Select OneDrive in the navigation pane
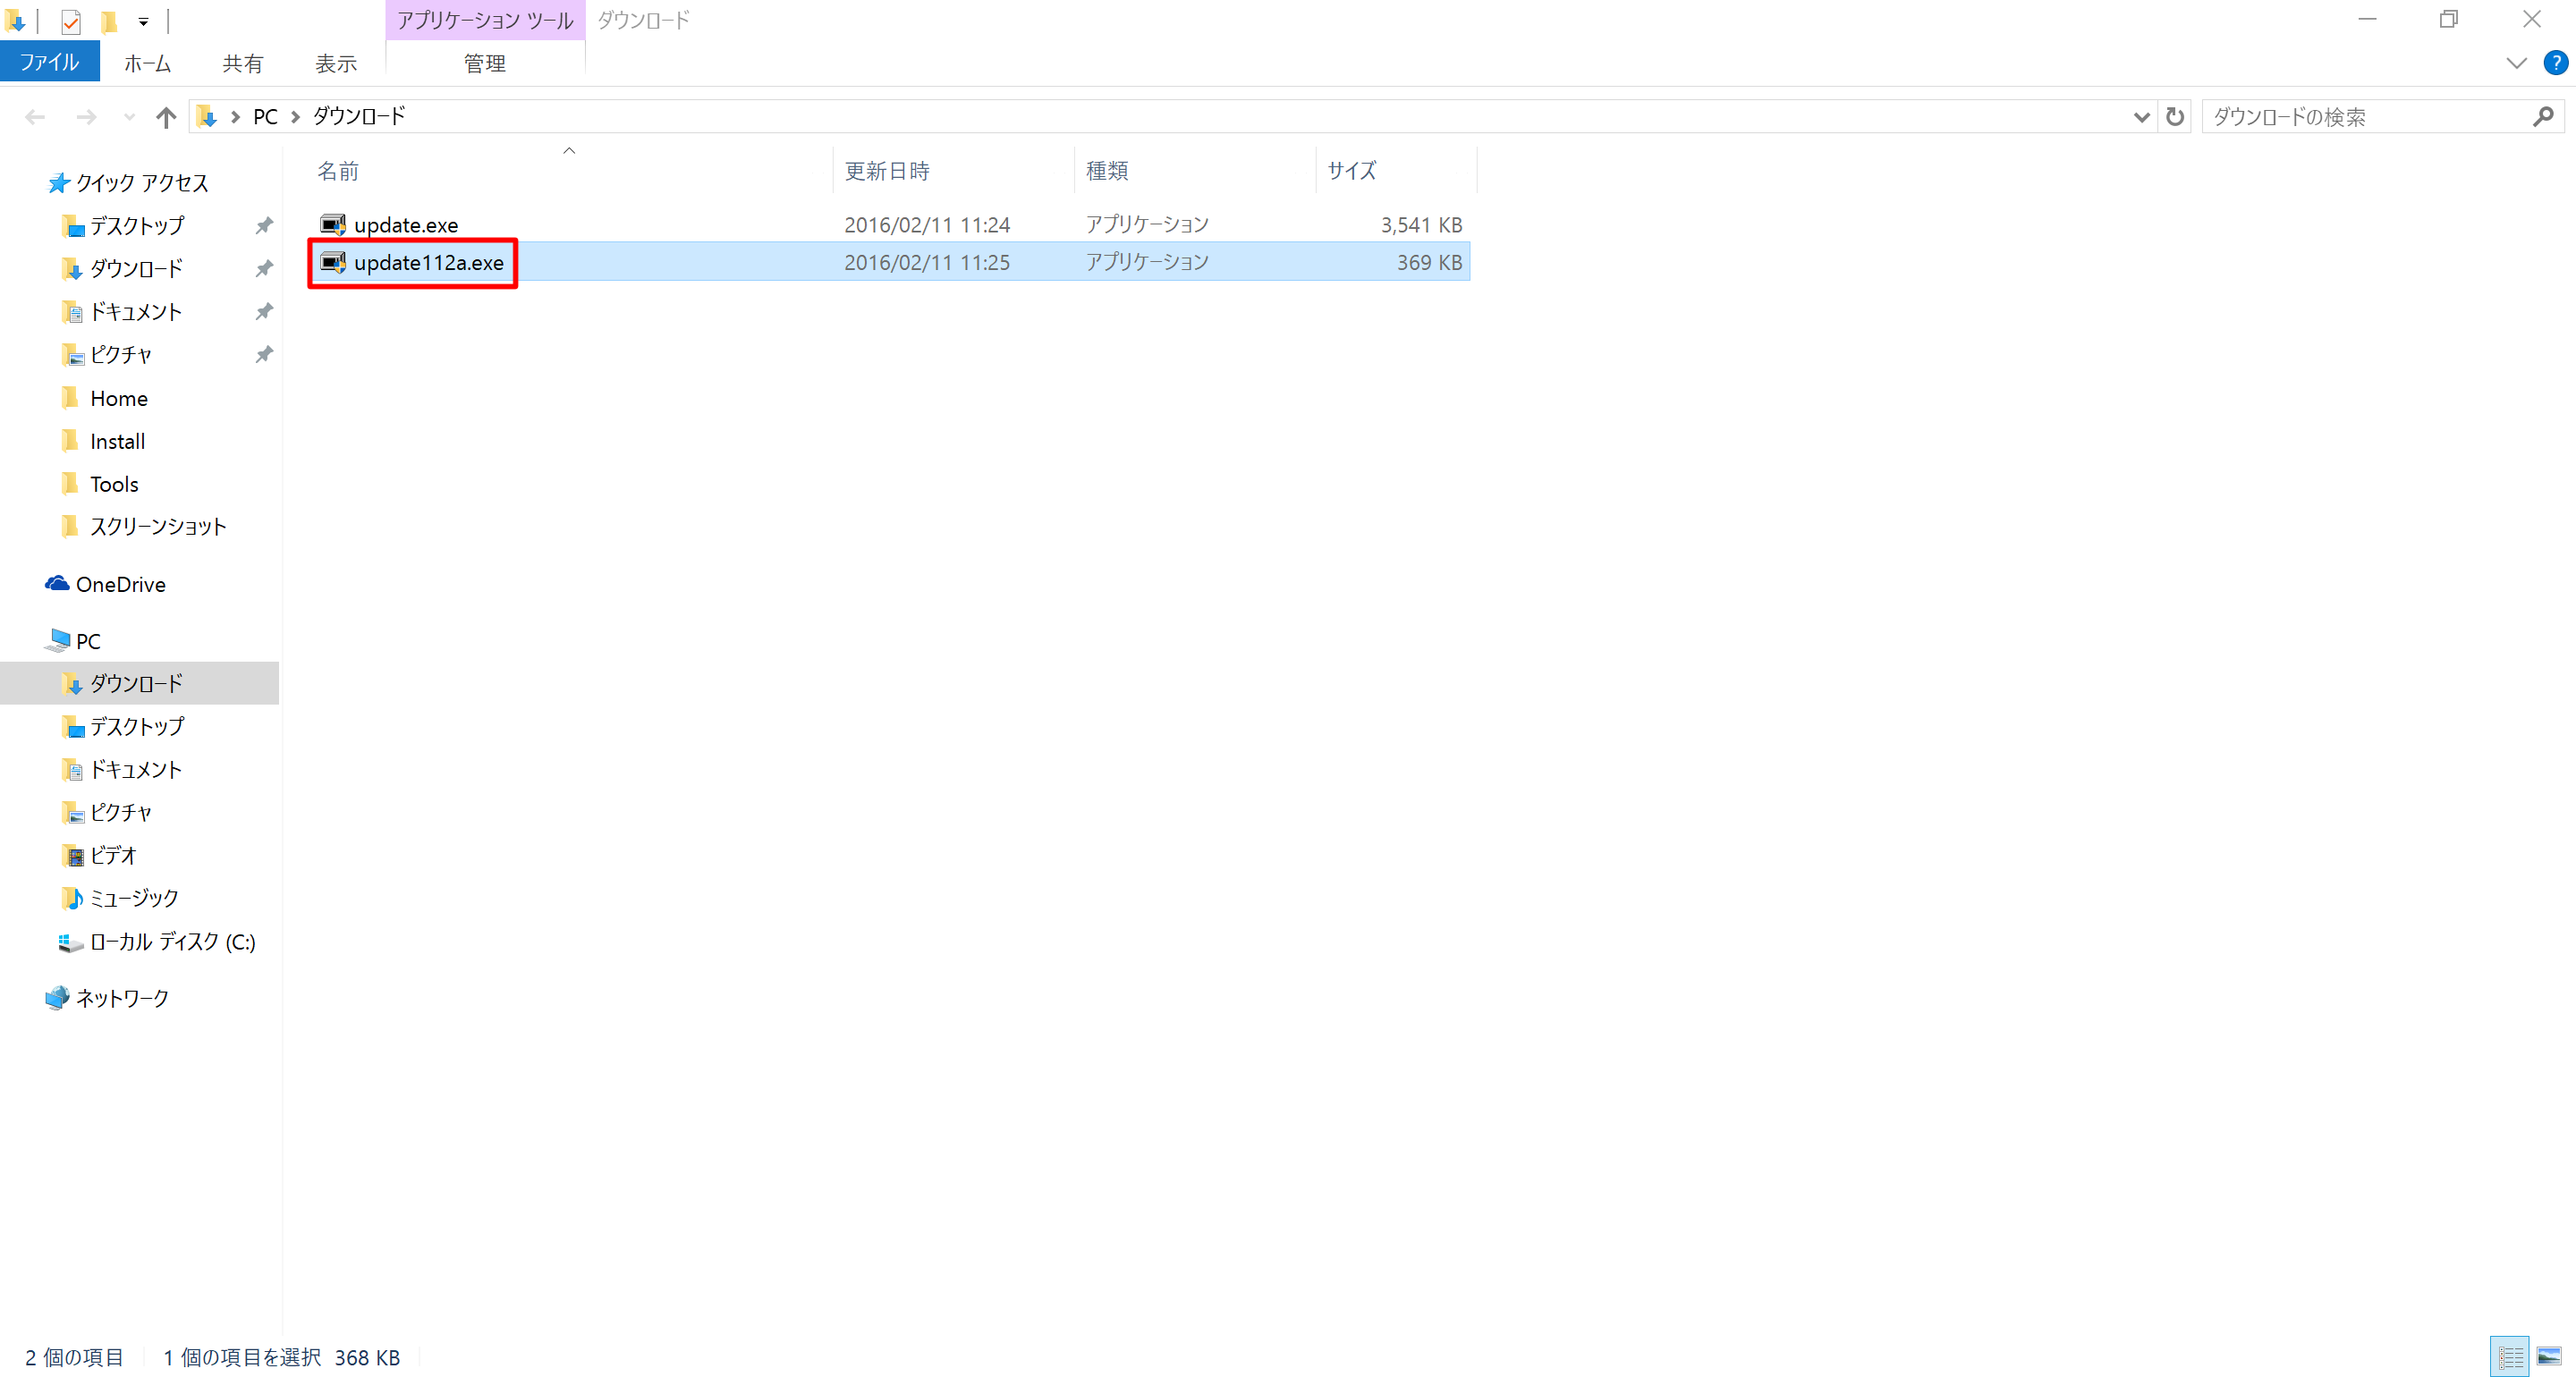The image size is (2576, 1377). 120,584
